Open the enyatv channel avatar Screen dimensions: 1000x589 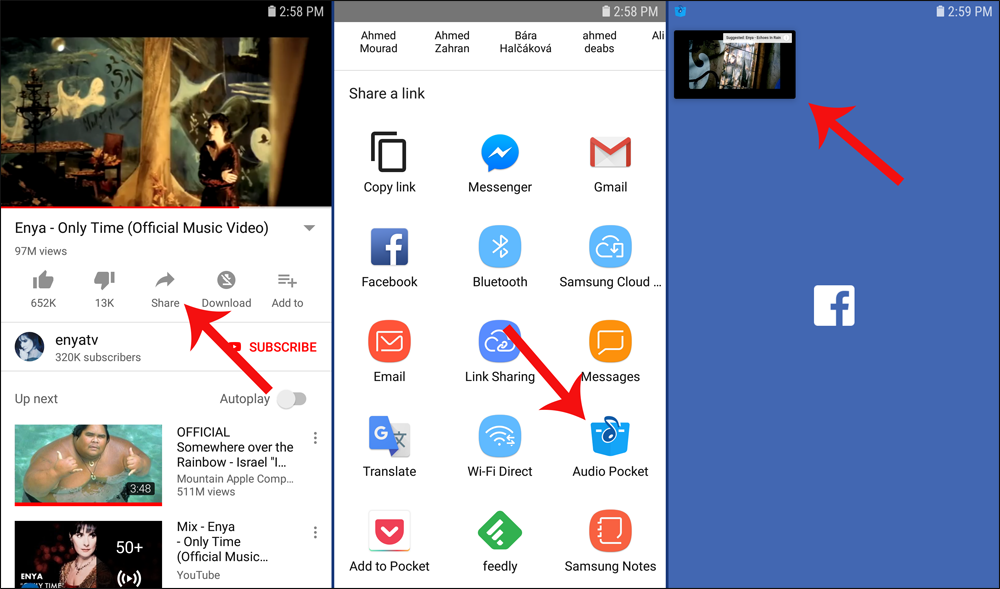tap(29, 347)
